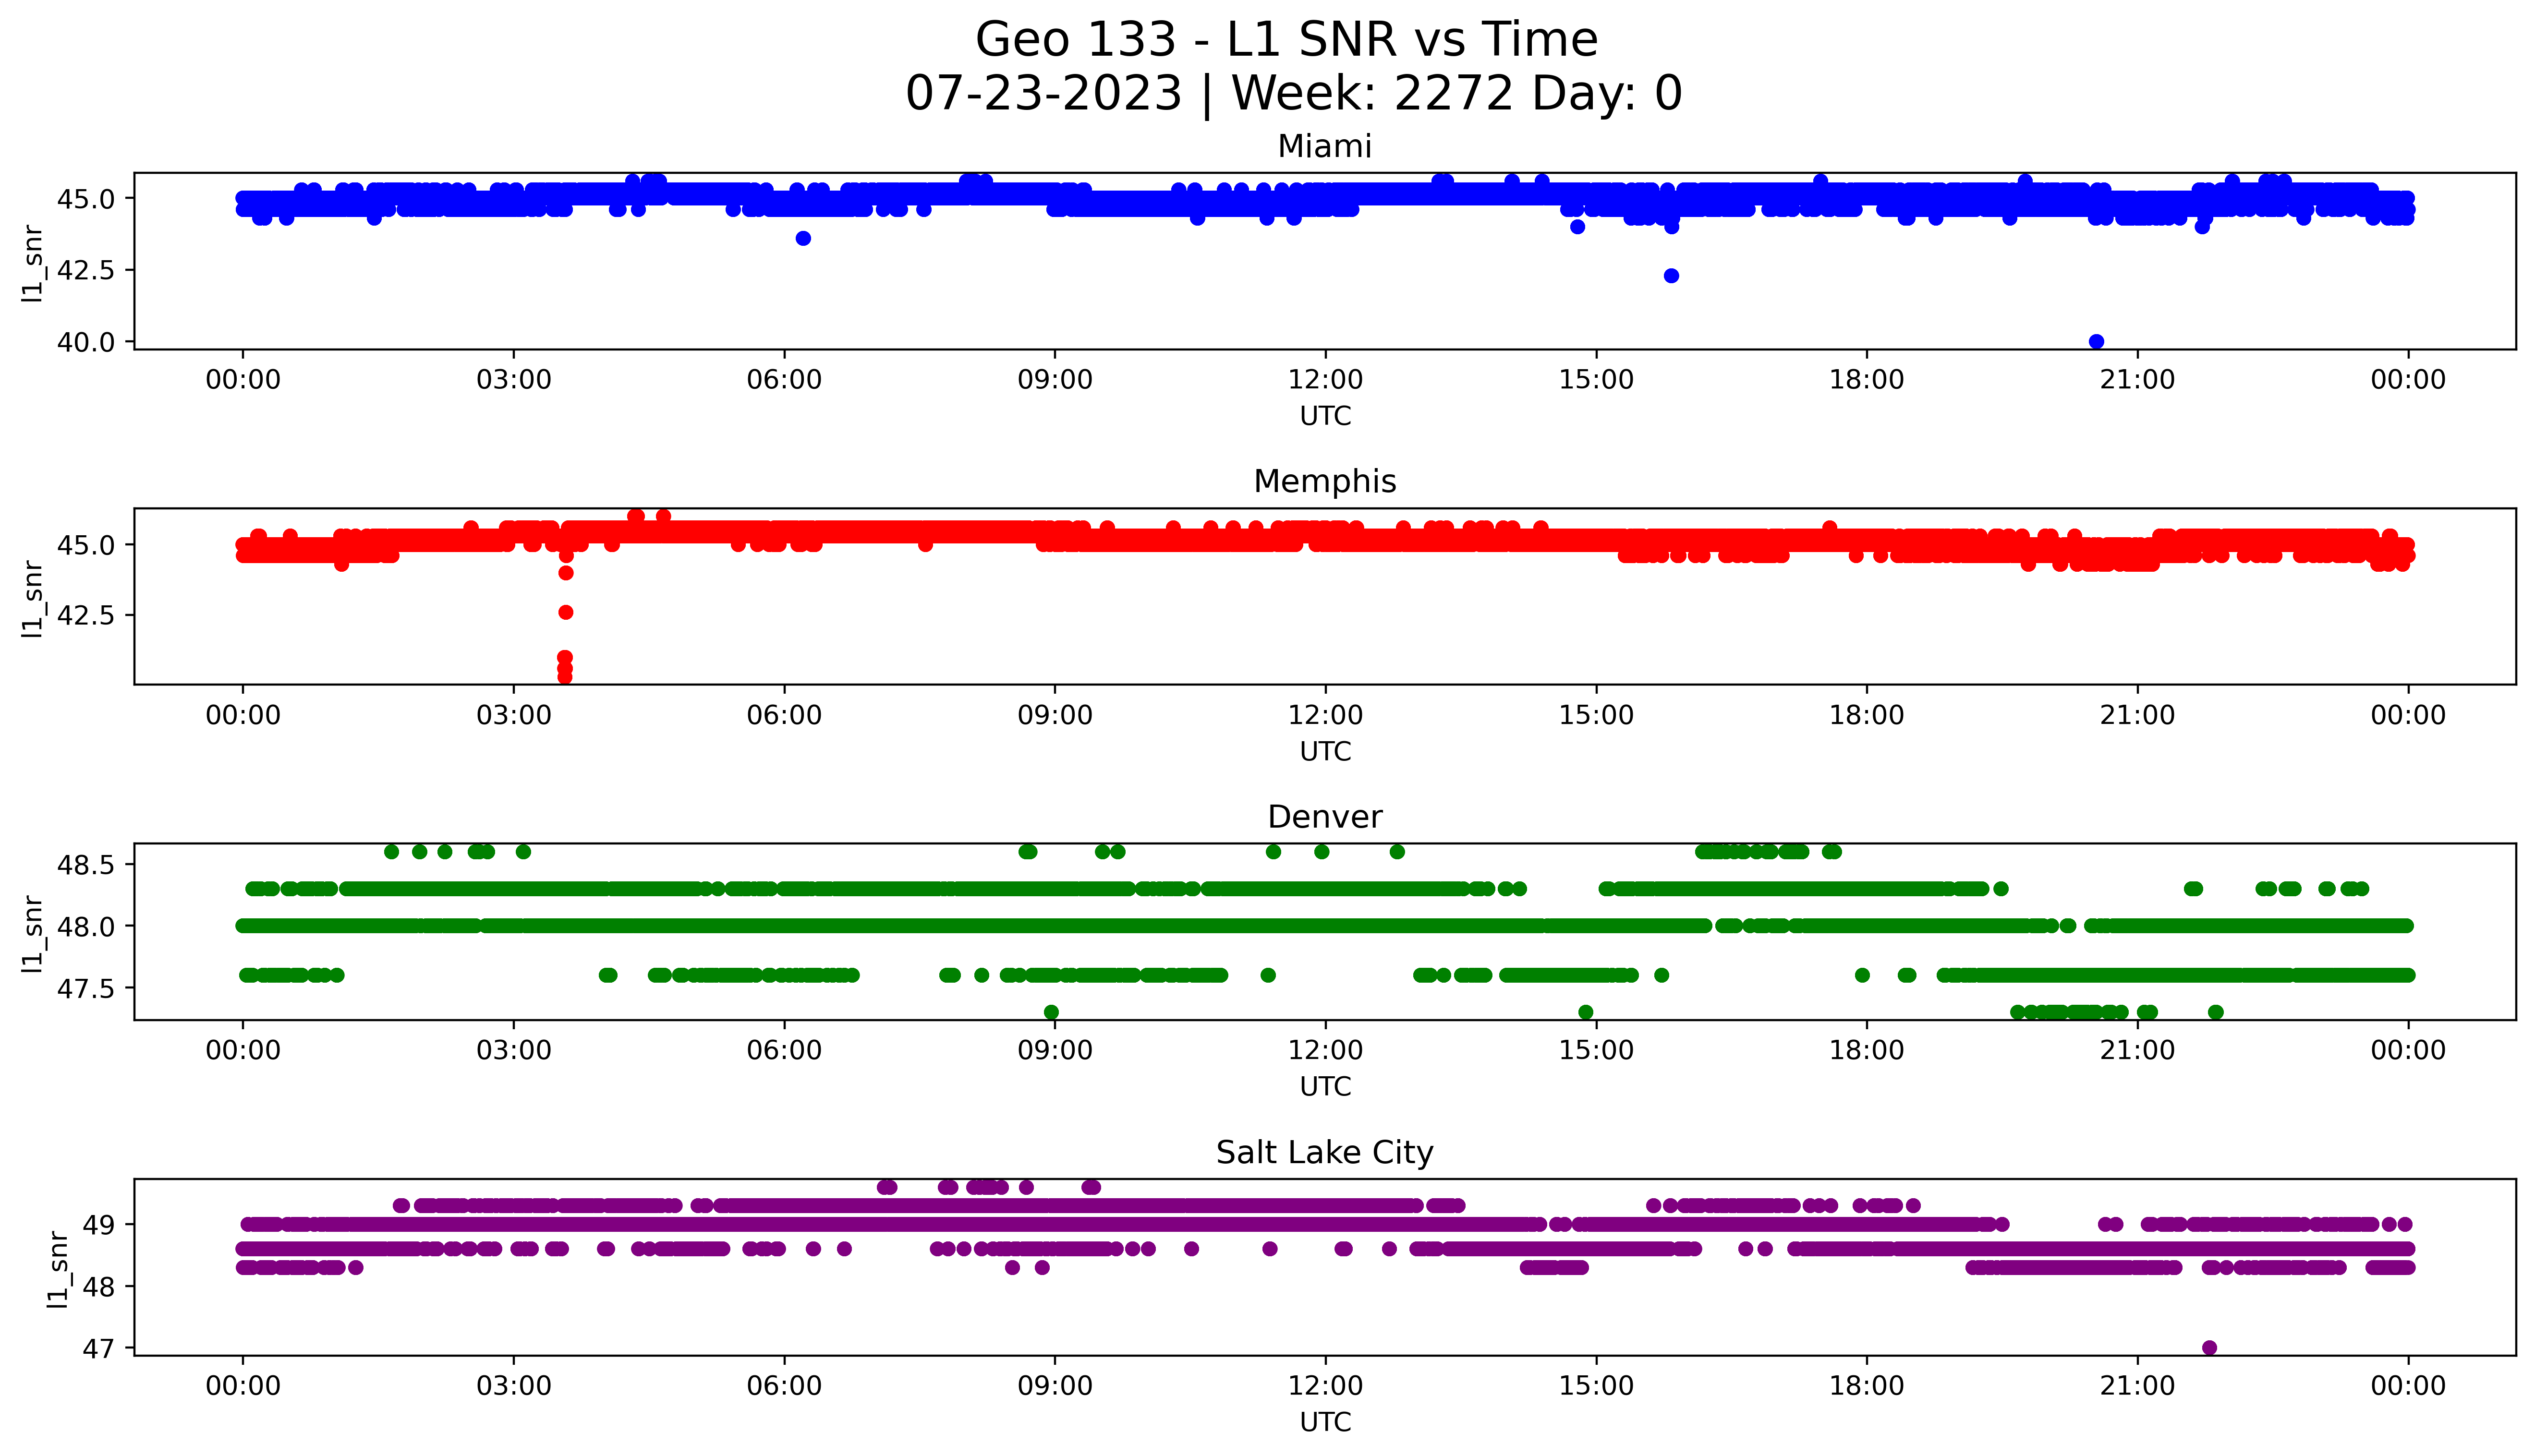2535x1456 pixels.
Task: Click the date and week subtitle line
Action: pos(1293,94)
